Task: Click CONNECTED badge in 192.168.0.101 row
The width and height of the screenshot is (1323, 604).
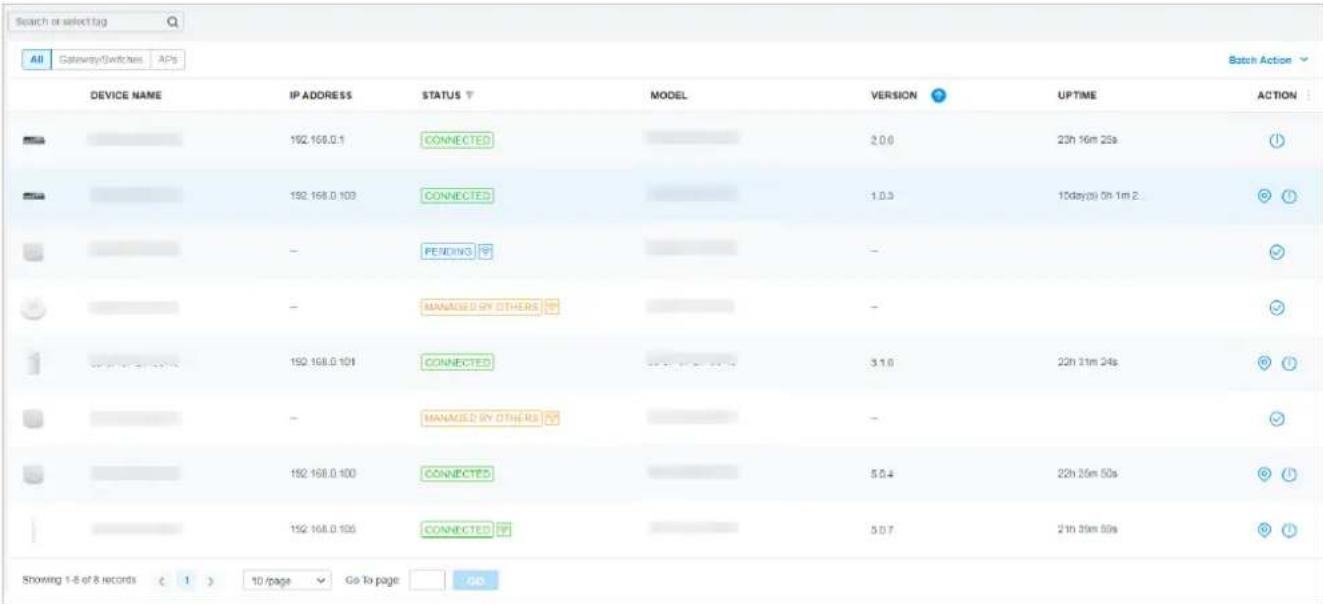Action: click(x=457, y=362)
